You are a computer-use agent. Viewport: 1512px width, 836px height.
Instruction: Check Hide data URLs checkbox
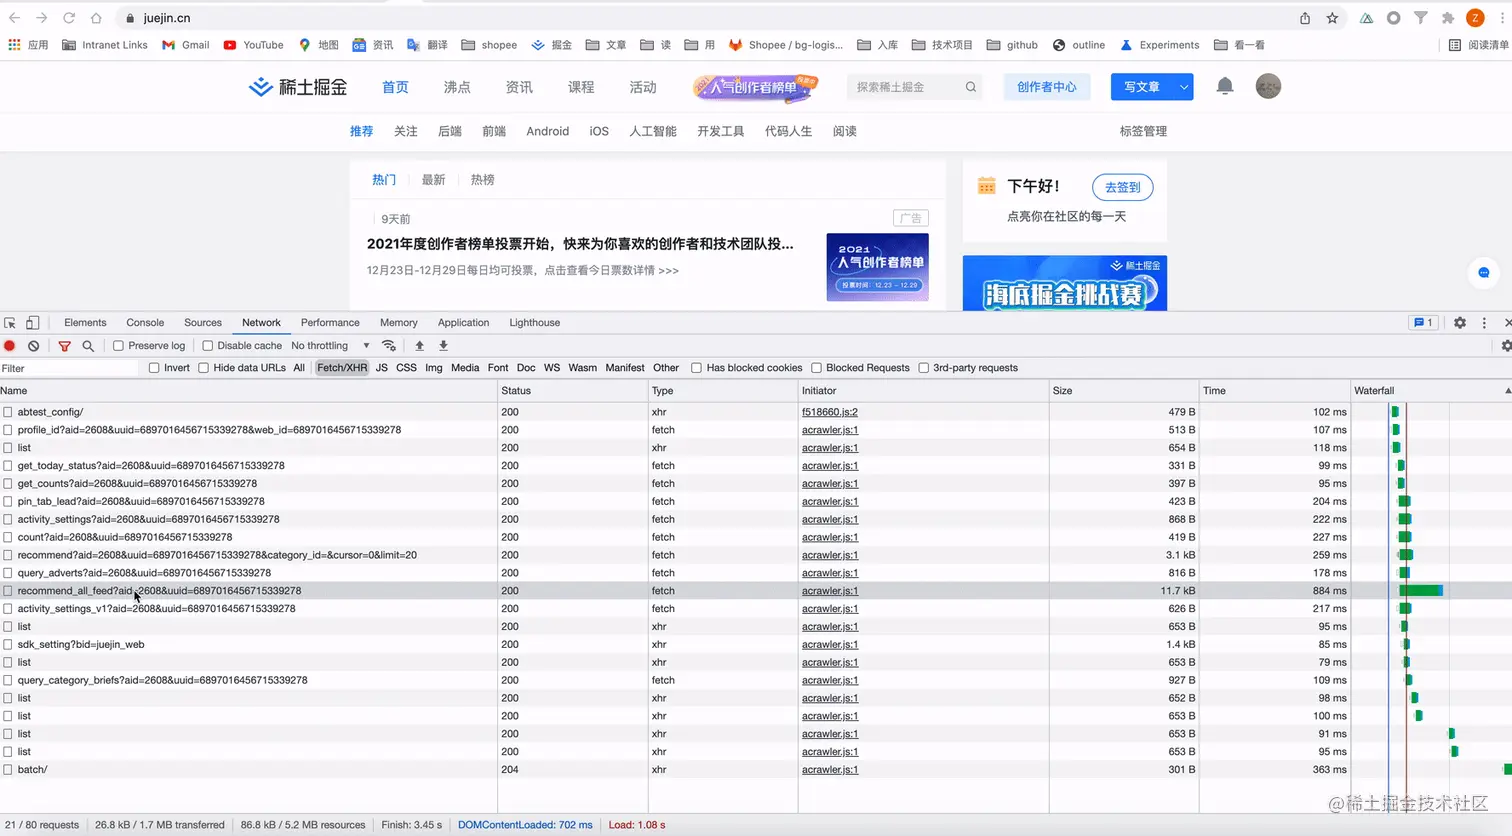[204, 368]
